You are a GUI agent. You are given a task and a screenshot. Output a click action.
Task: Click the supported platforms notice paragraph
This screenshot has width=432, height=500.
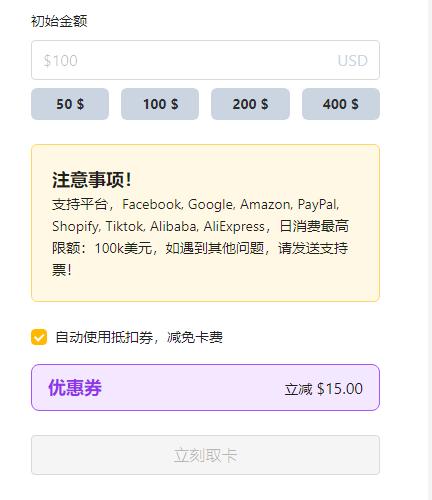pos(200,237)
